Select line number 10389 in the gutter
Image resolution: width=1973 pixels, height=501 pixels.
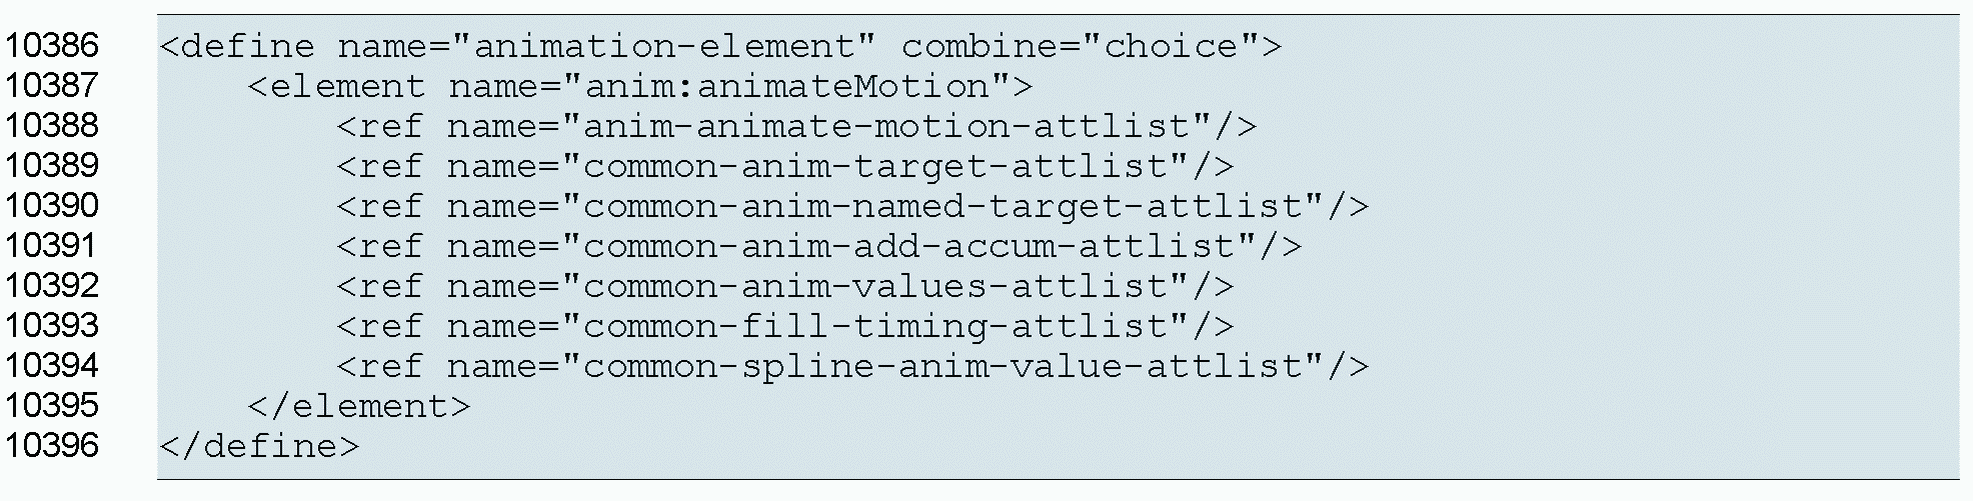coord(52,165)
